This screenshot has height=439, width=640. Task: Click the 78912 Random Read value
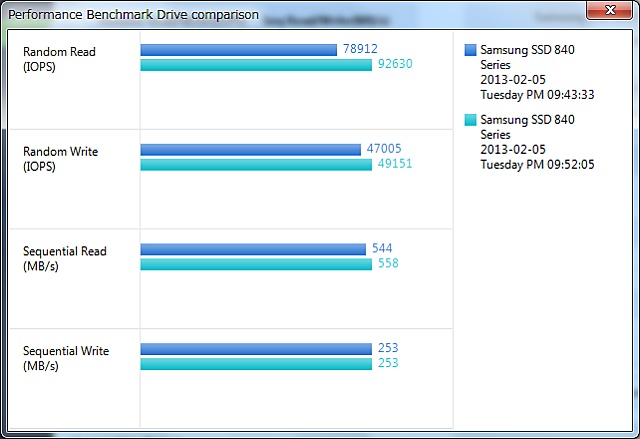click(360, 49)
